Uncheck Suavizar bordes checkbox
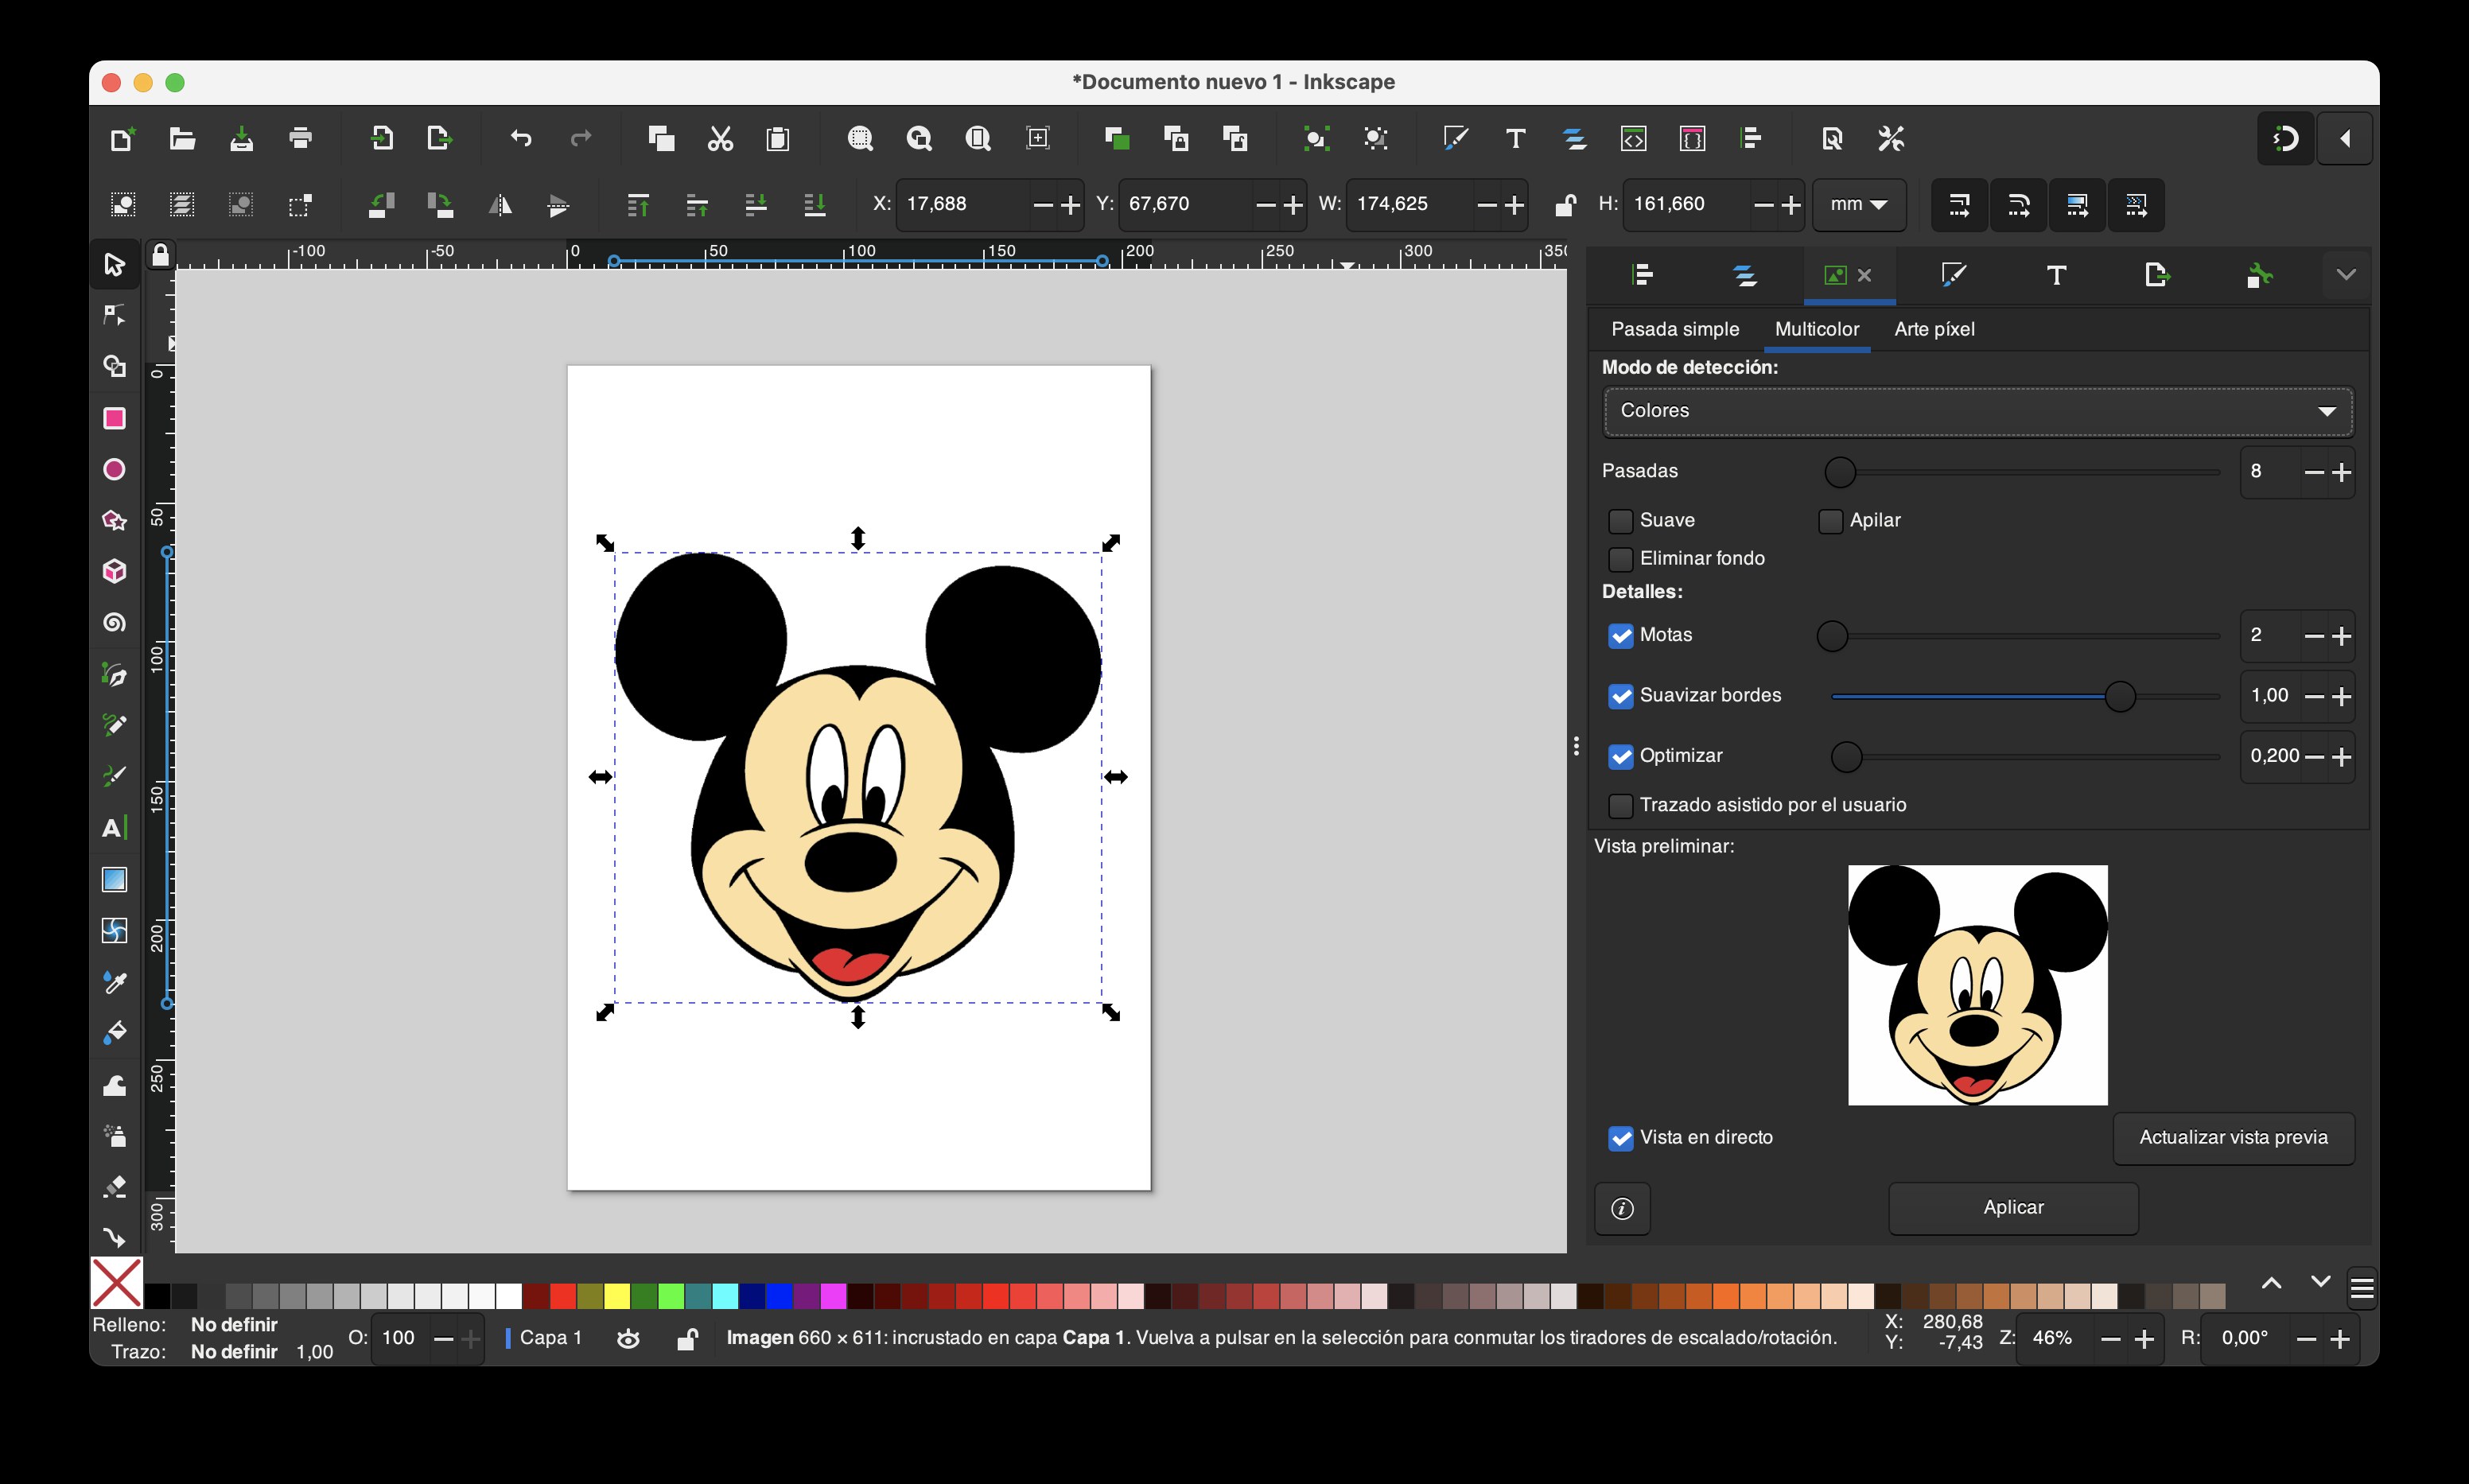This screenshot has height=1484, width=2469. pyautogui.click(x=1620, y=696)
